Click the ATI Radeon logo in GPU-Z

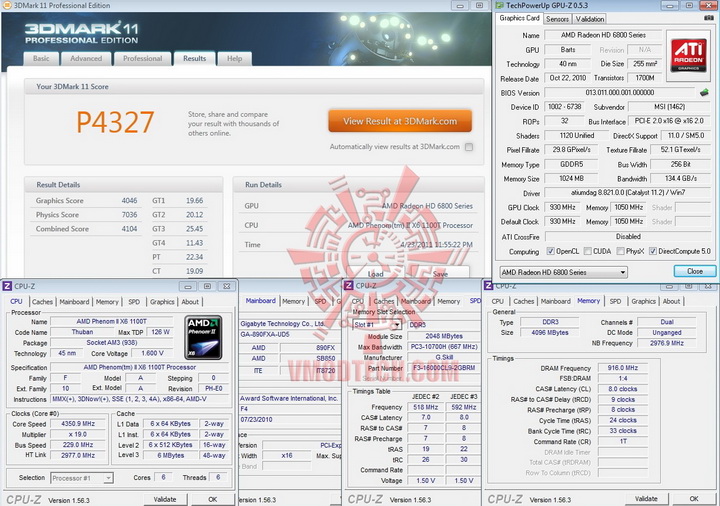pos(689,56)
